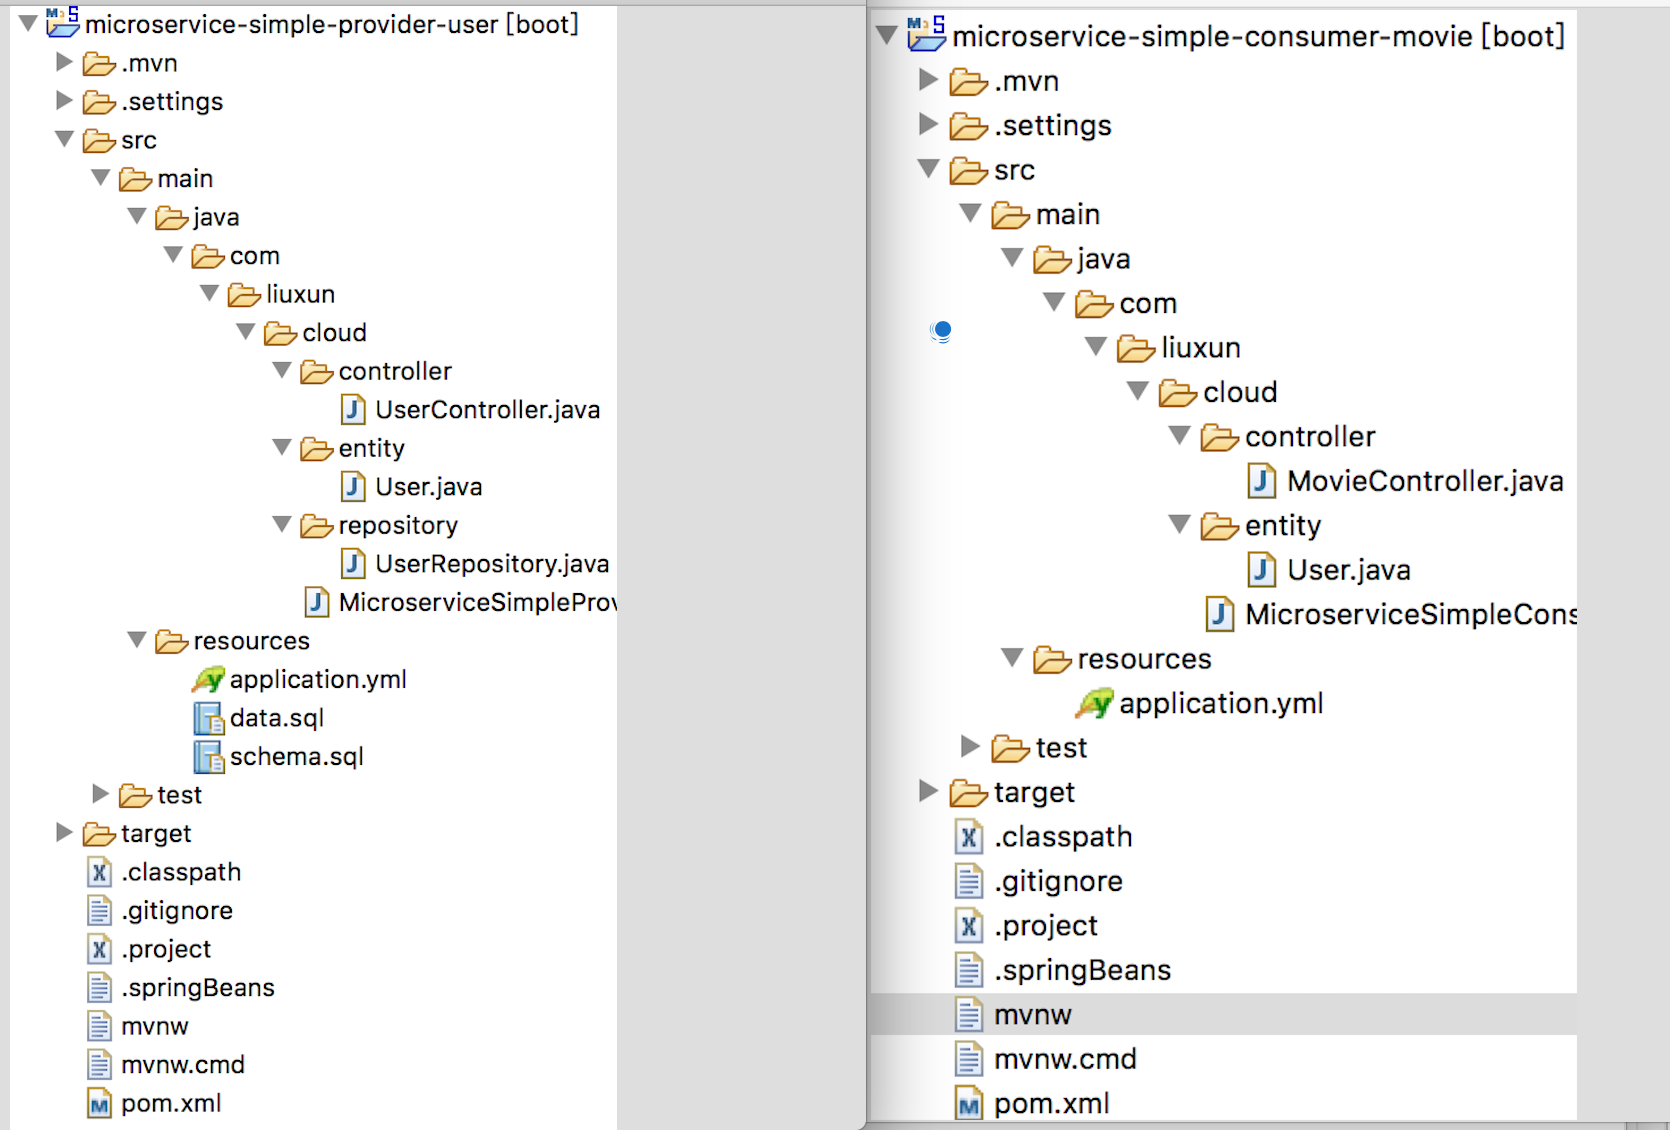Select application.yml in provider-user resources

click(x=318, y=680)
